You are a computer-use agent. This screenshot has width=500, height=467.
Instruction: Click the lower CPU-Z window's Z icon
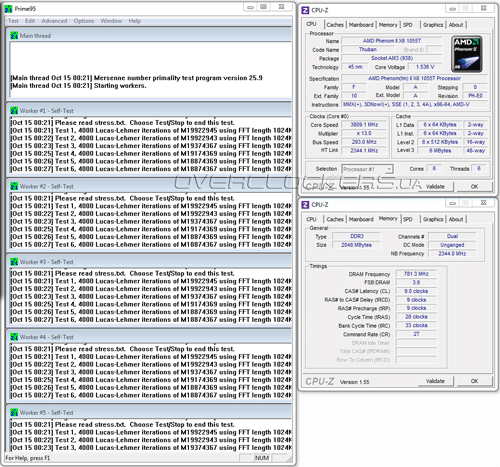click(305, 204)
